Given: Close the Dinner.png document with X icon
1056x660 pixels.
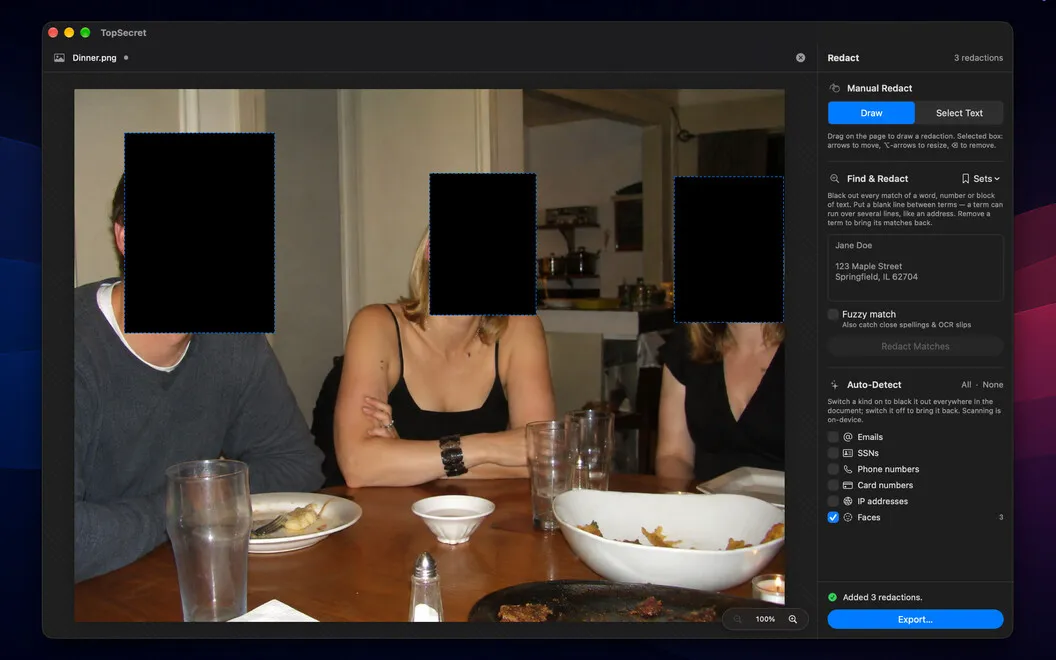Looking at the screenshot, I should pyautogui.click(x=800, y=58).
